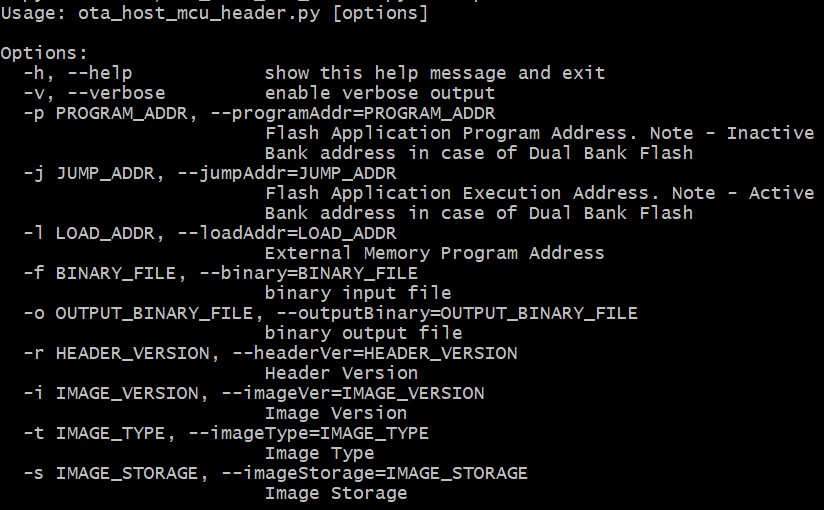Click the "Options:" heading
Screen dimensions: 824x510
coord(44,53)
